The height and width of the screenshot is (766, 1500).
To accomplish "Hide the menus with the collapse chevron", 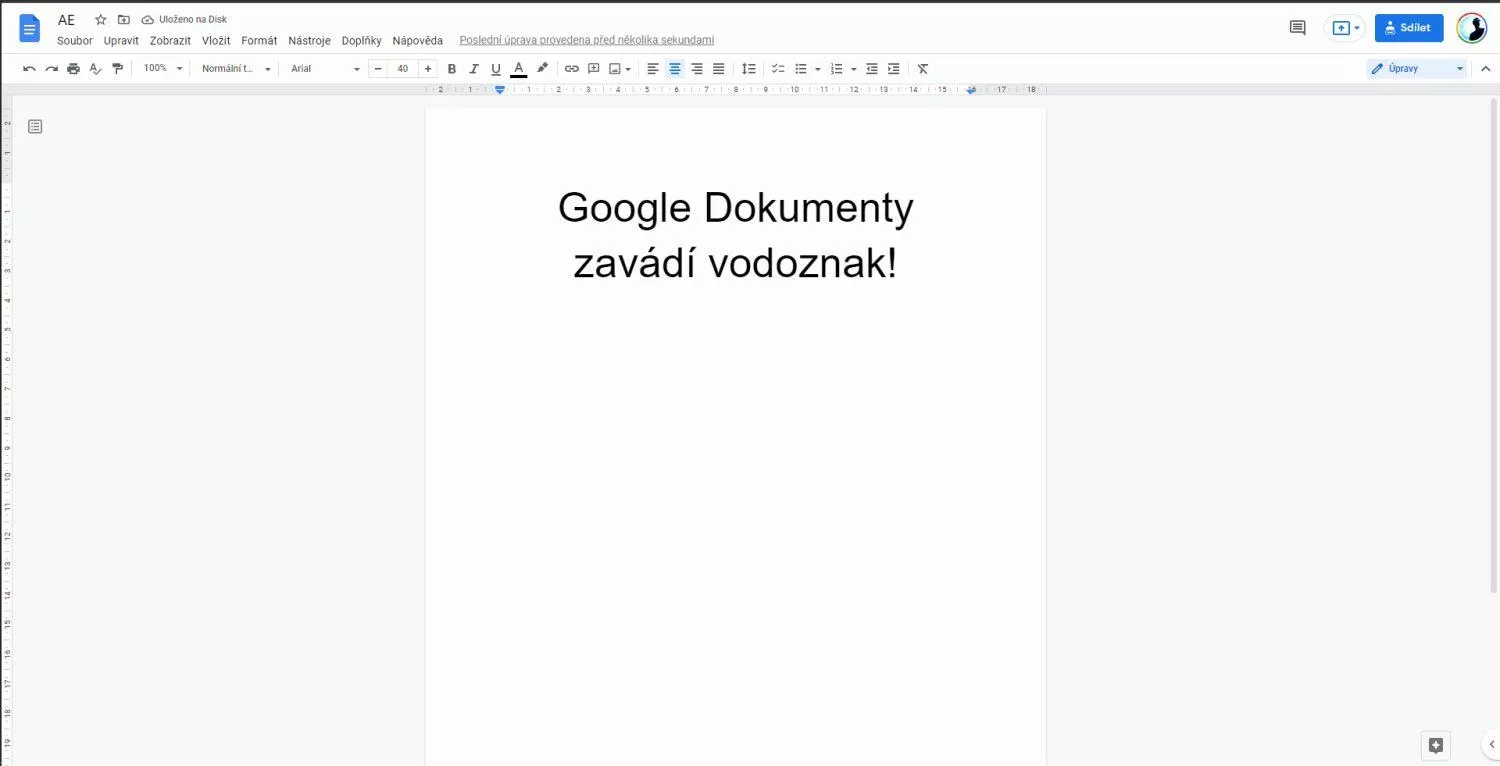I will [1485, 69].
